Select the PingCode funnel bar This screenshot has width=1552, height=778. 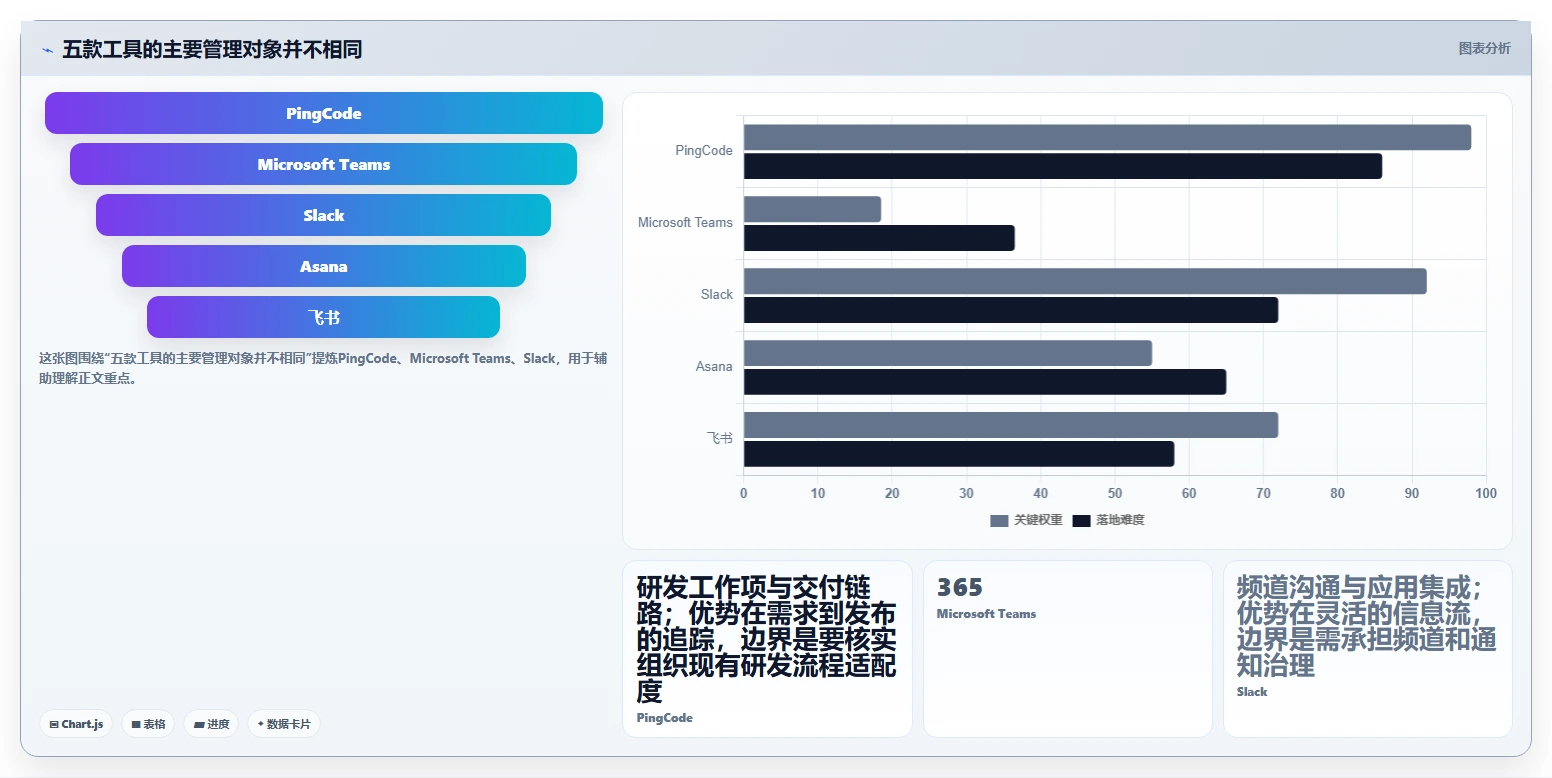324,113
